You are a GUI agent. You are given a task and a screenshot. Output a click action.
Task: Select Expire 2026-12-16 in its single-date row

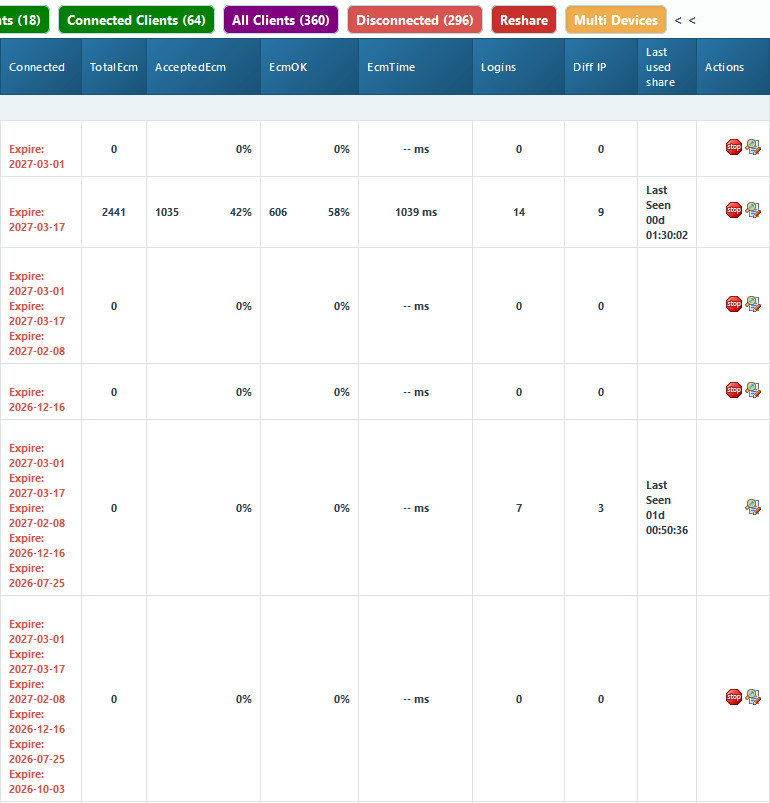click(x=37, y=399)
